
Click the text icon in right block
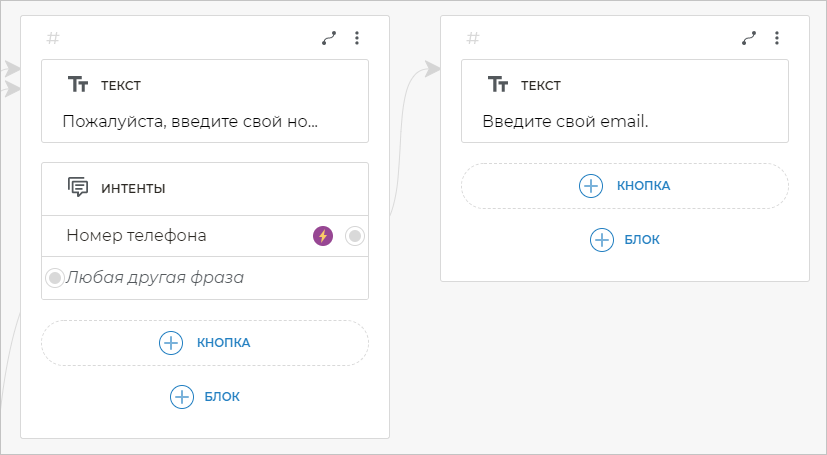498,85
